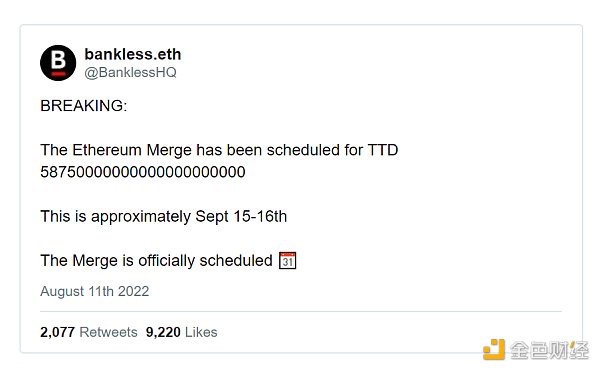Click the @BanklessHQ handle

coord(130,72)
